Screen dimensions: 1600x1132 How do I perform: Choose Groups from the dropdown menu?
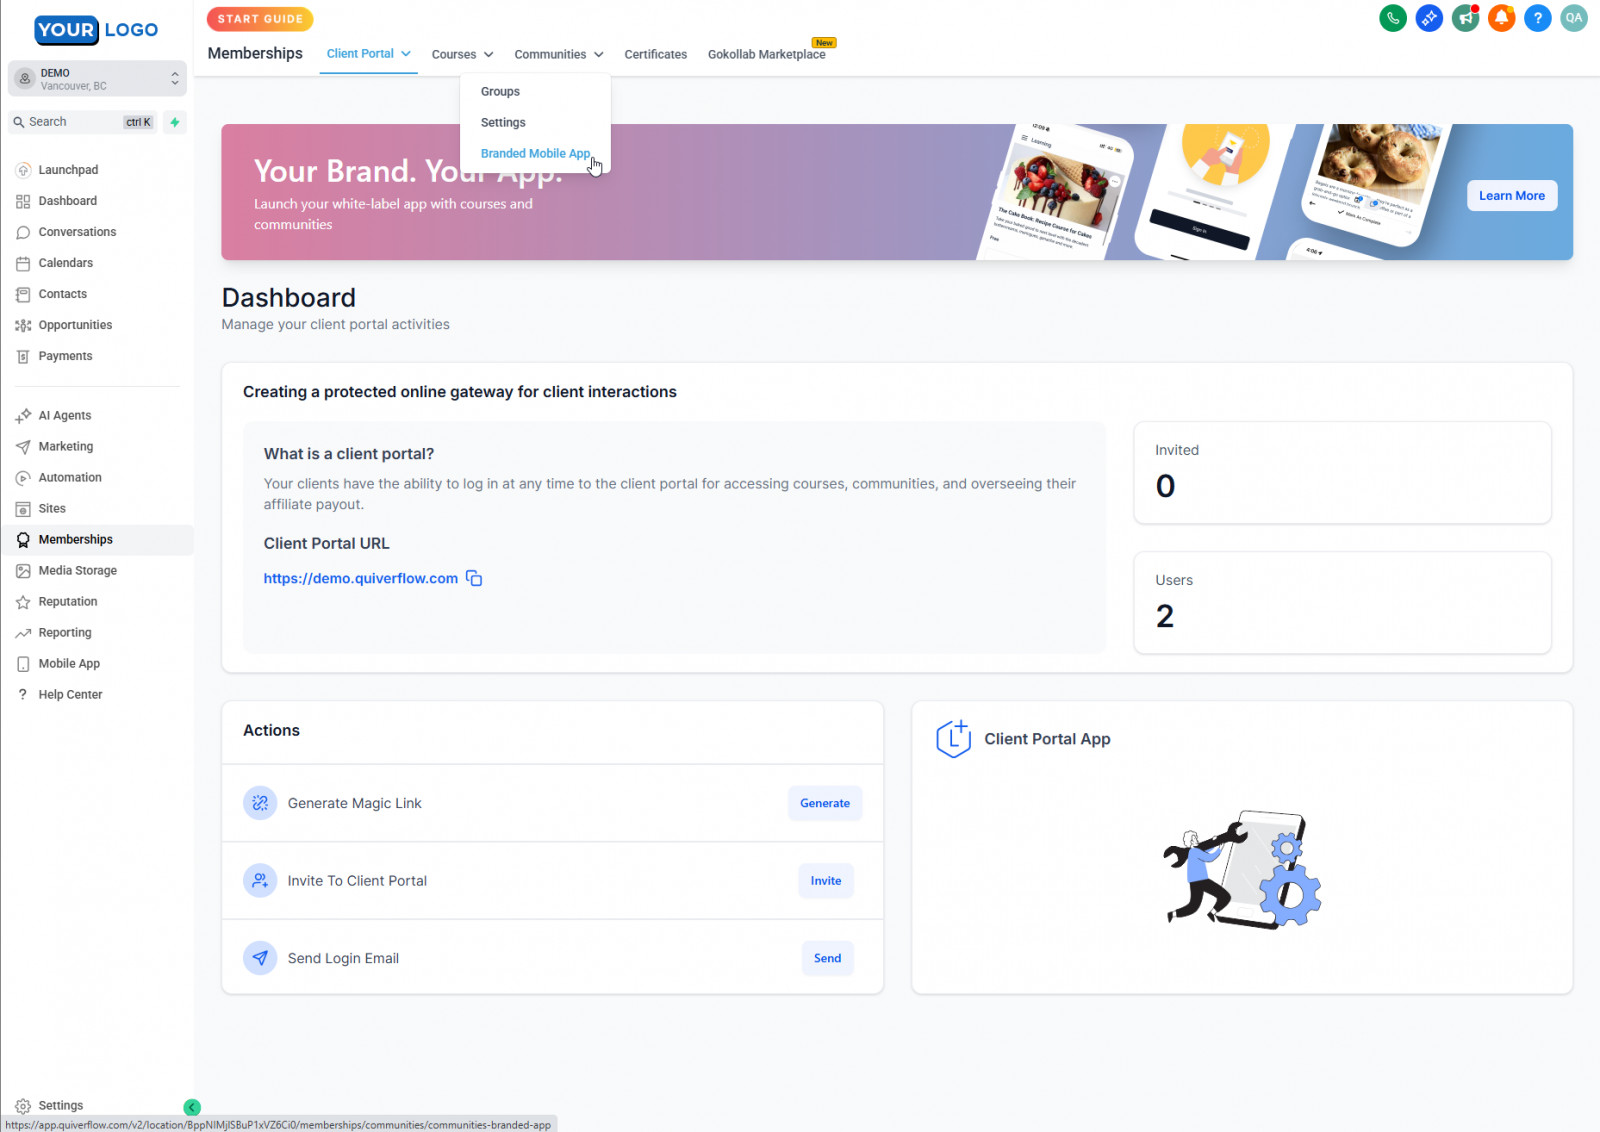(x=500, y=91)
